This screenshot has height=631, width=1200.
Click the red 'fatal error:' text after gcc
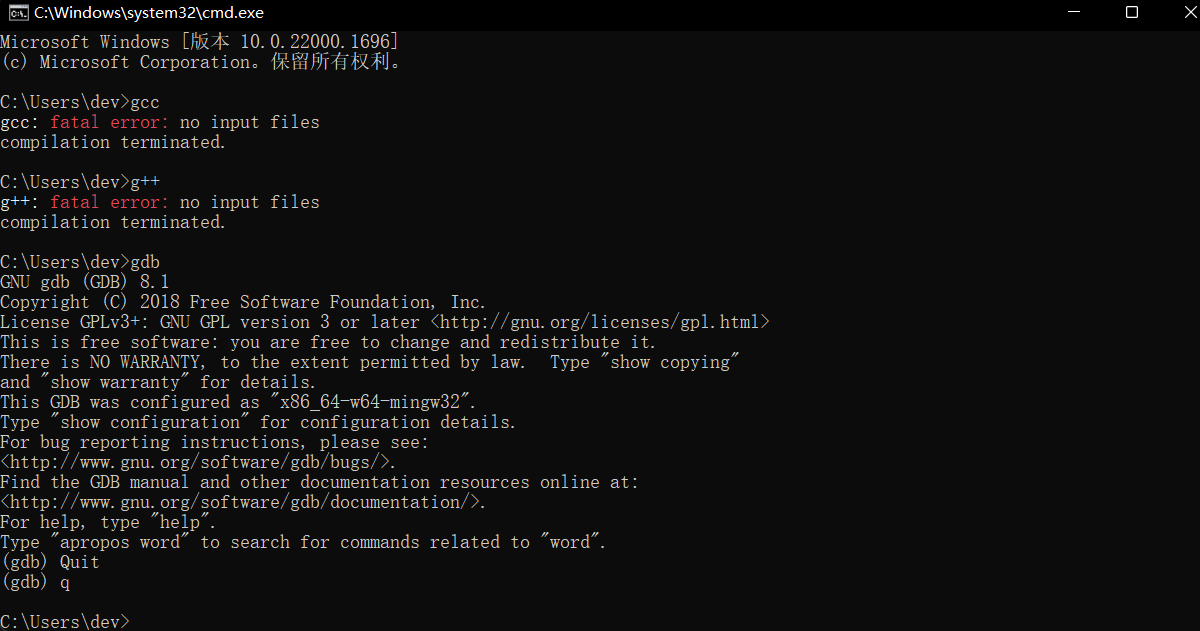110,122
